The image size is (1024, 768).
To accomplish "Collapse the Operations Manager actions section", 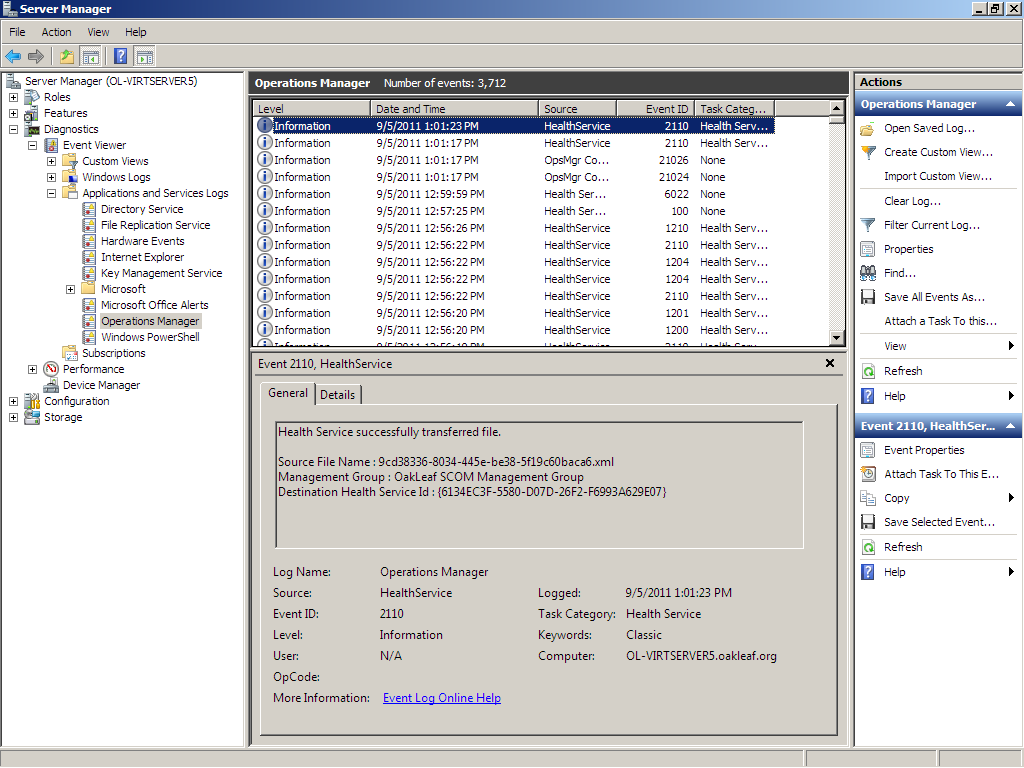I will (x=1010, y=104).
